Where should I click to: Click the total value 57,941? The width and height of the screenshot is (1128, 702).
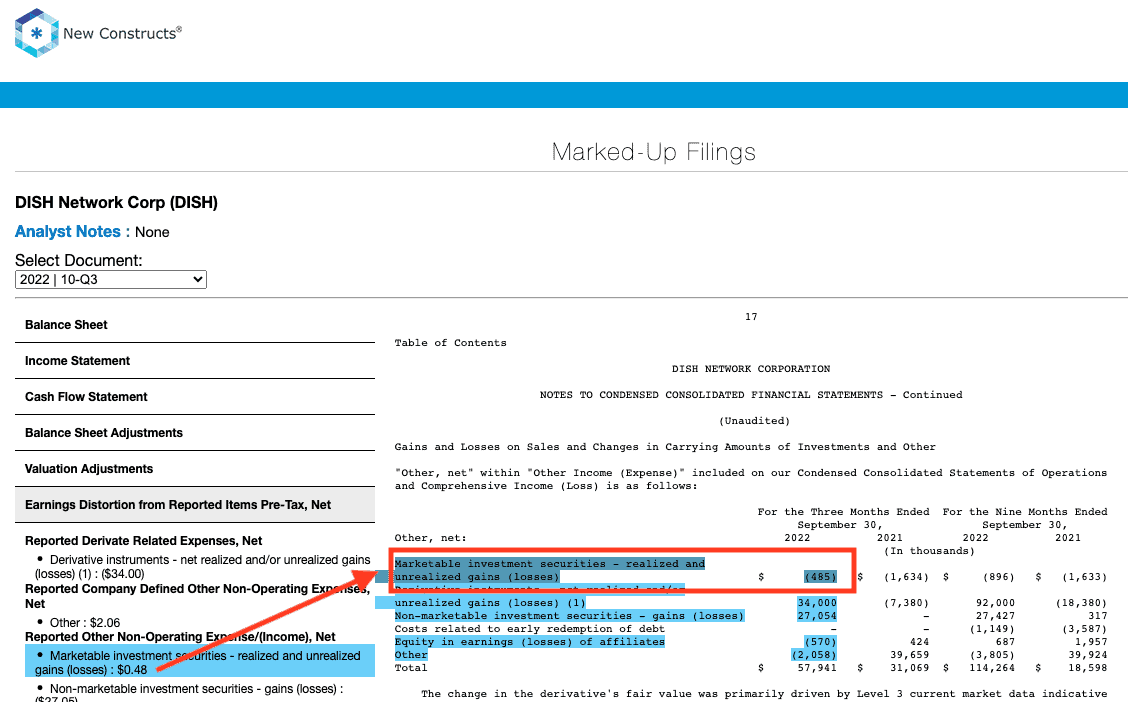[x=817, y=667]
